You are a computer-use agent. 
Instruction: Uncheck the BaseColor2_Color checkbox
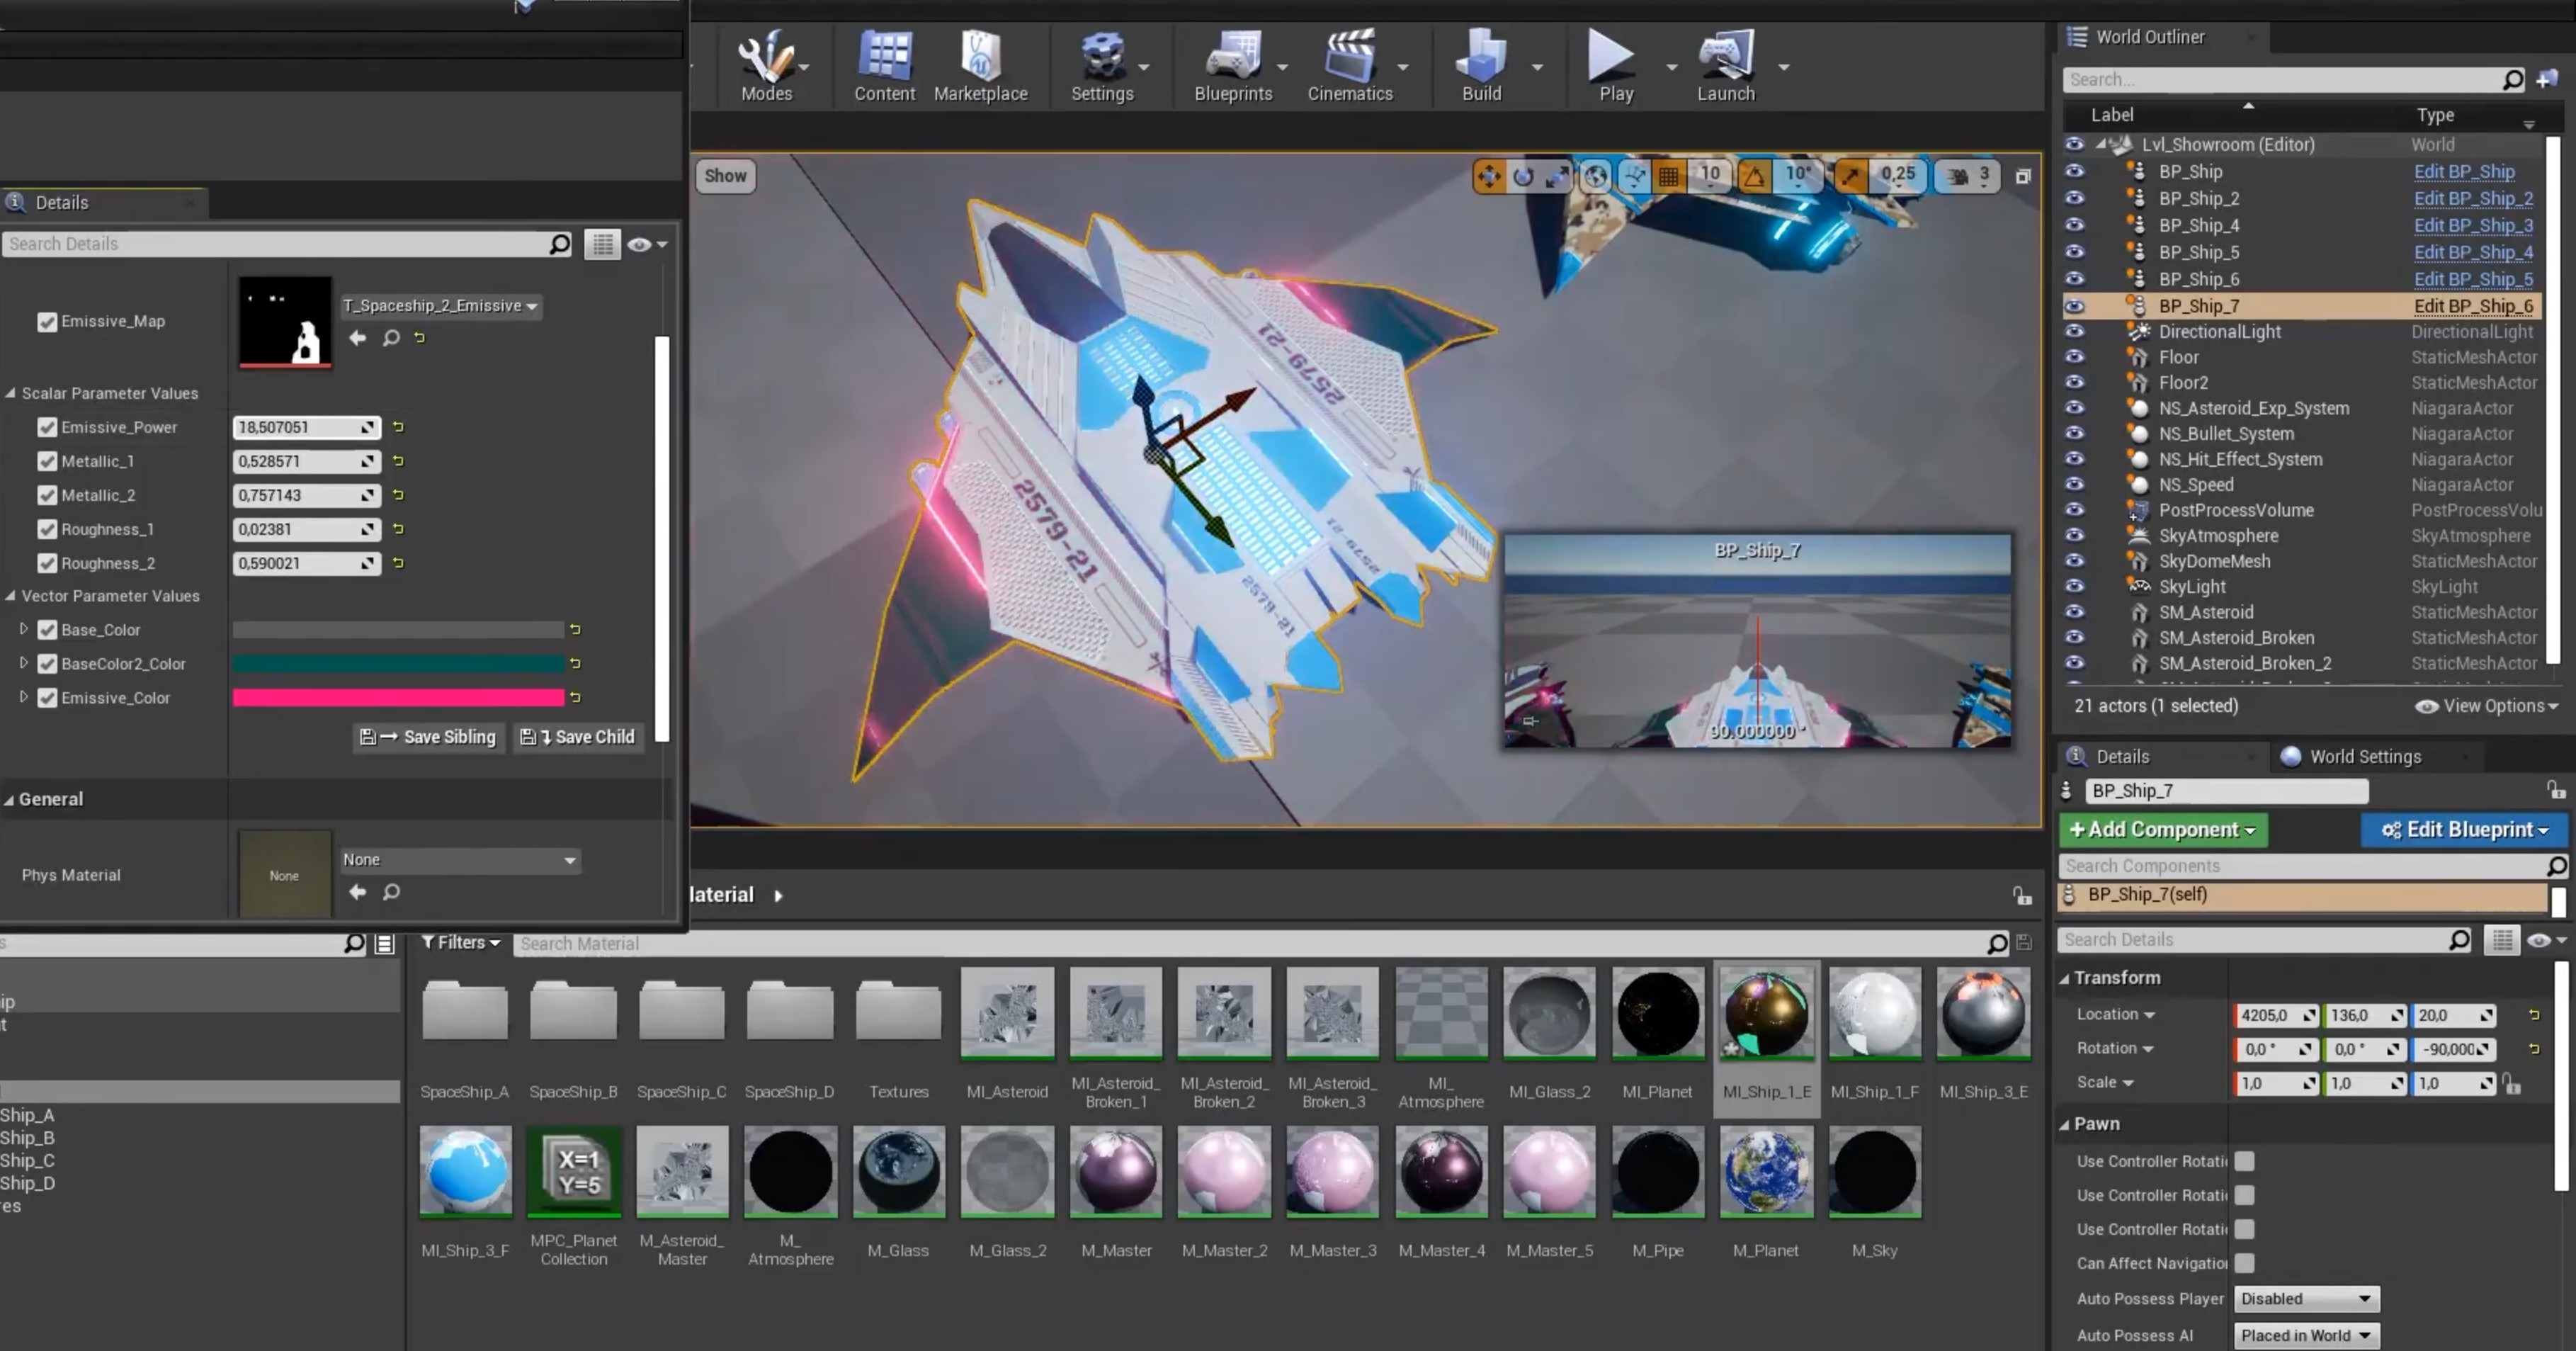pos(47,663)
